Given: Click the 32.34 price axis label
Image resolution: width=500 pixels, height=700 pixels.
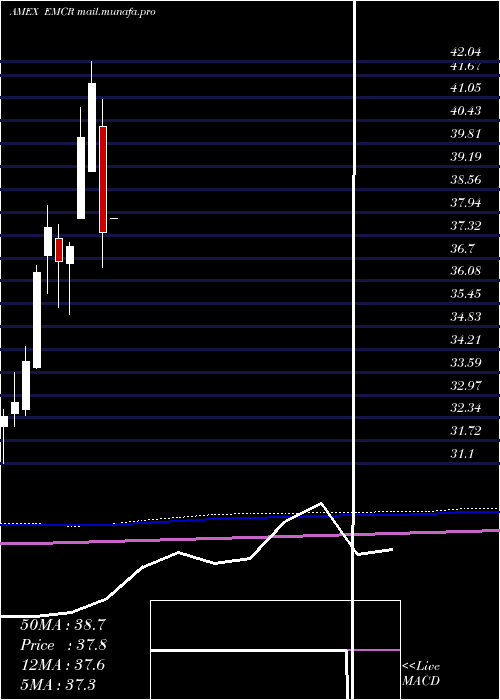Looking at the screenshot, I should click(x=466, y=408).
